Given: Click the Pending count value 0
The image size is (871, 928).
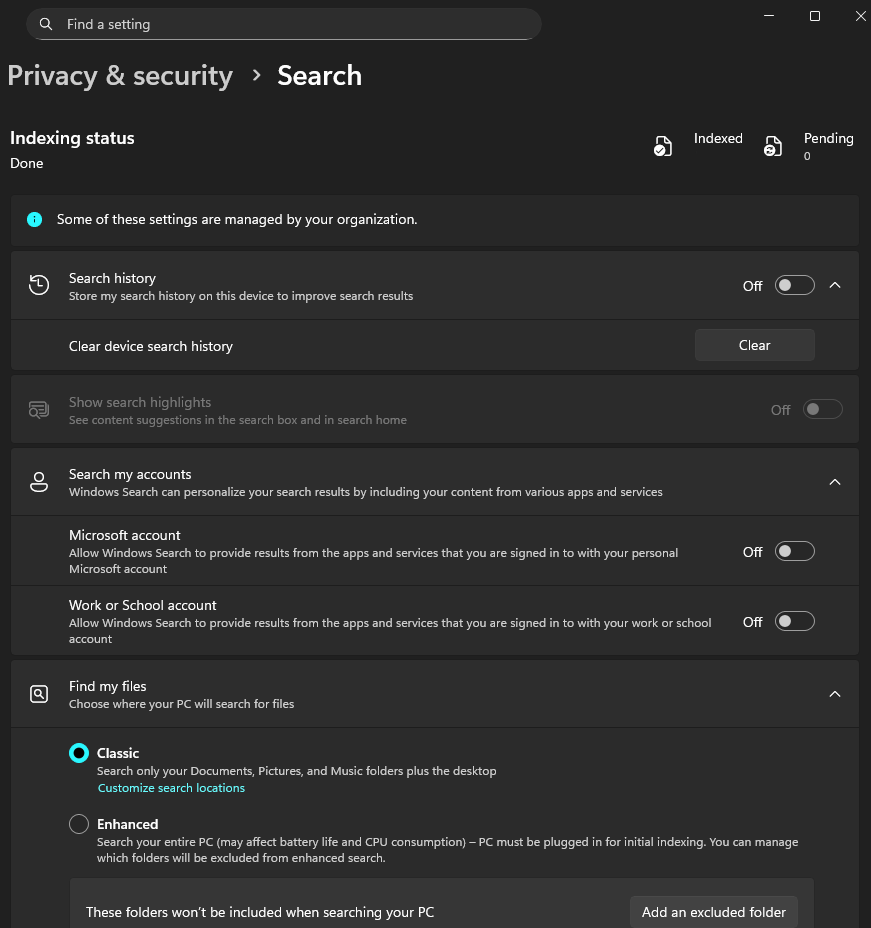Looking at the screenshot, I should [x=807, y=156].
